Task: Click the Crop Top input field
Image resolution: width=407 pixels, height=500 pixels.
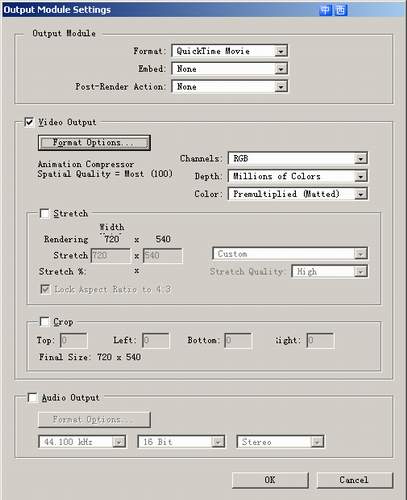Action: [74, 340]
